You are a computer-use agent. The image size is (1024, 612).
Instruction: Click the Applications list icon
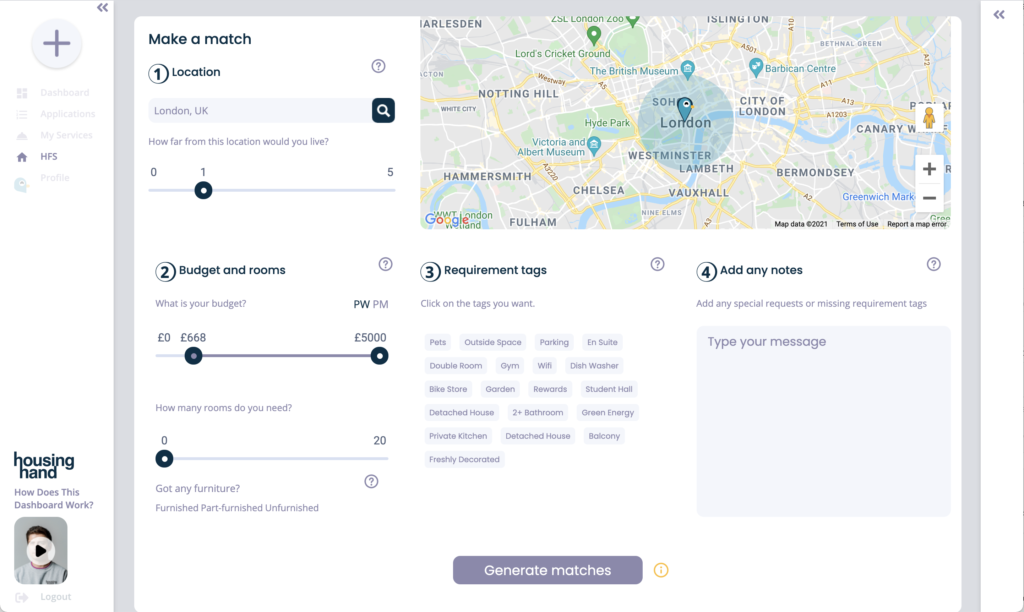click(x=22, y=114)
